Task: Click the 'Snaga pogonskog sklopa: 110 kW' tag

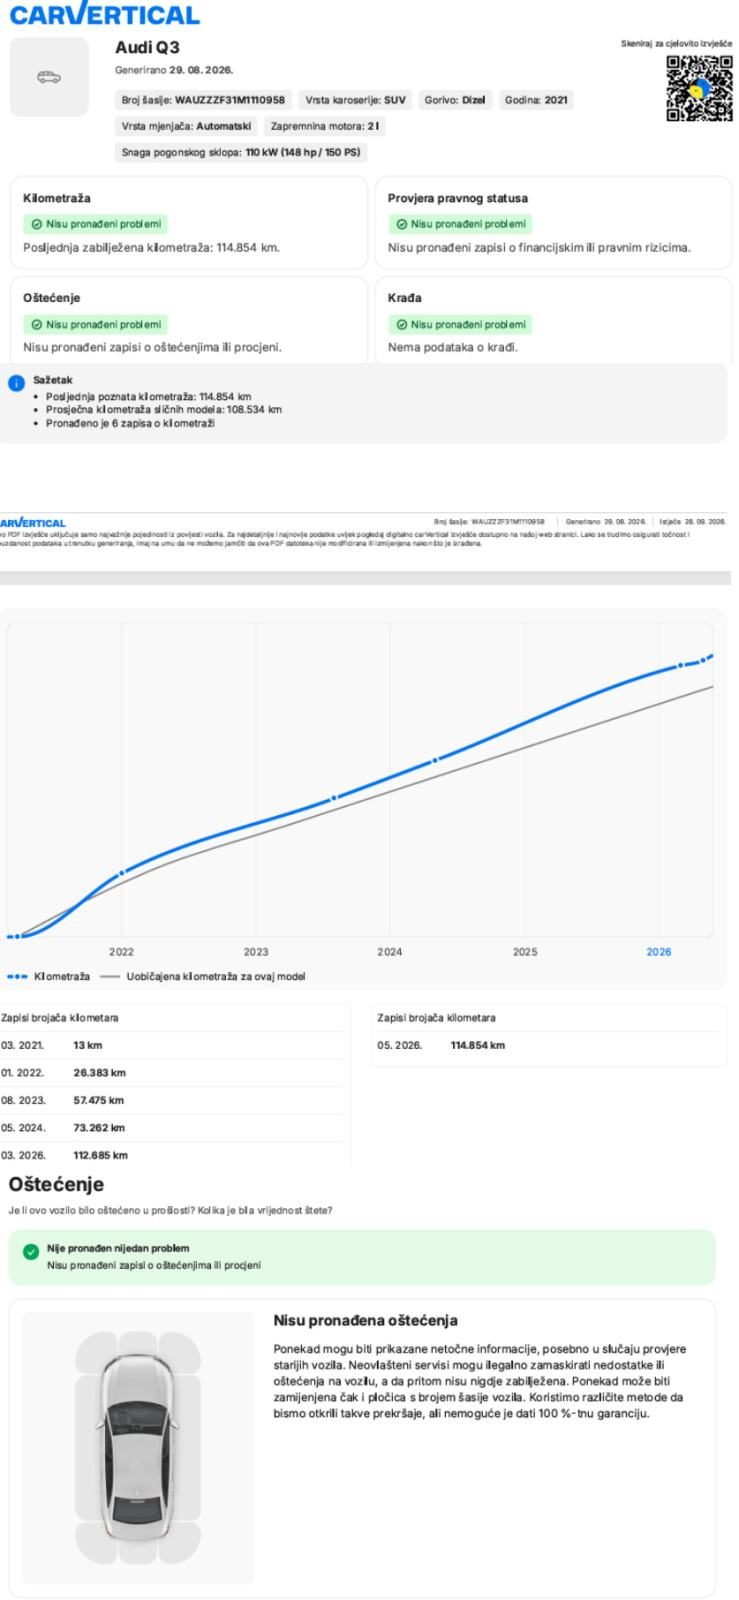Action: click(x=240, y=152)
